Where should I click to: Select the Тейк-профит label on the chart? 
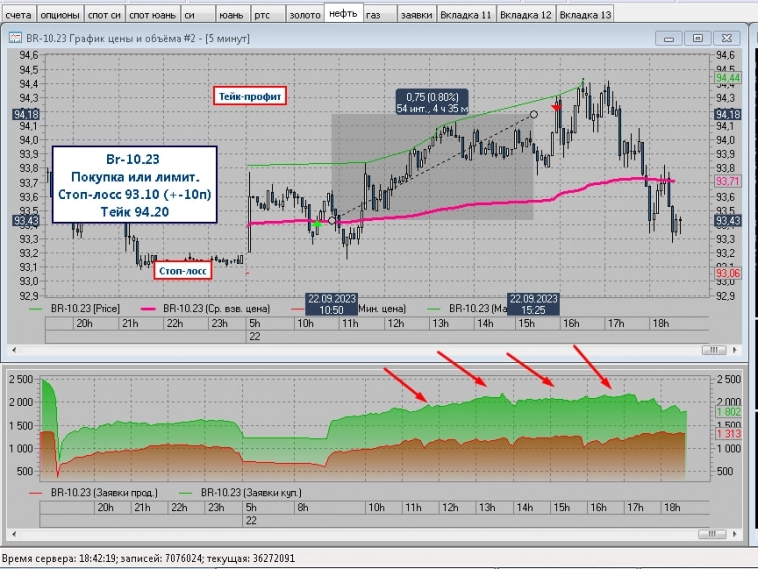tap(251, 96)
